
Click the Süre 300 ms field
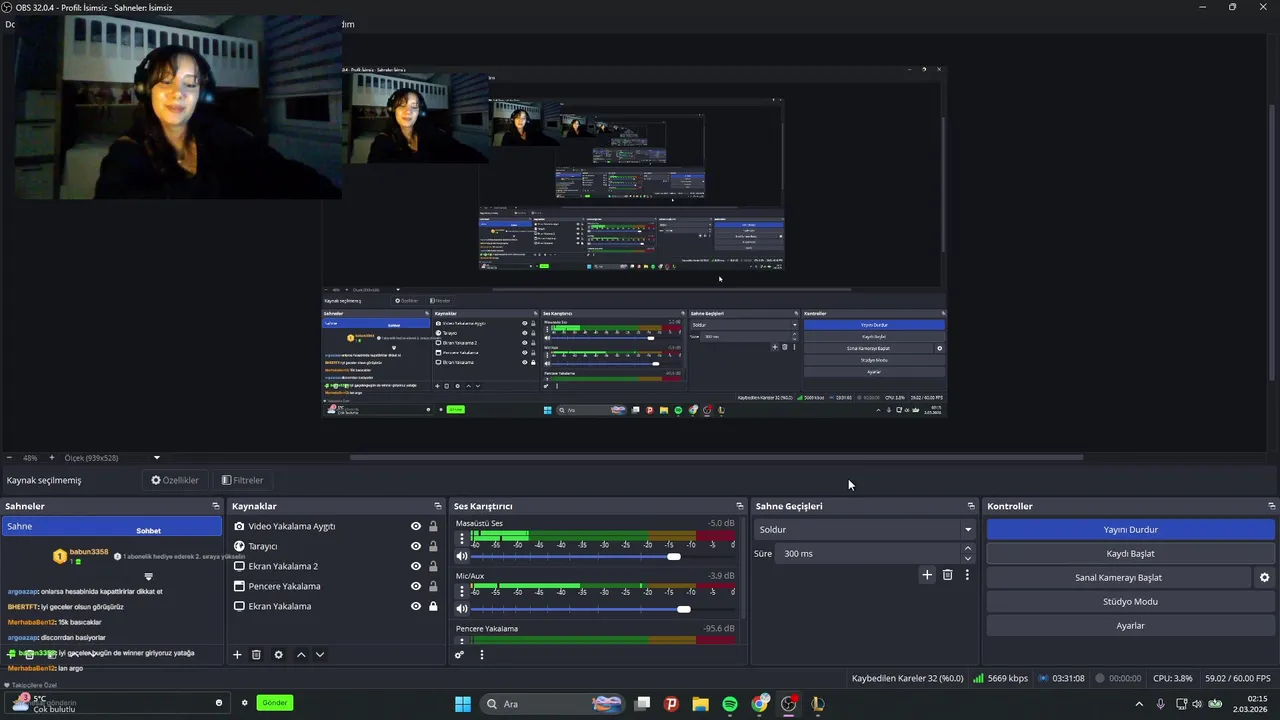pyautogui.click(x=868, y=553)
